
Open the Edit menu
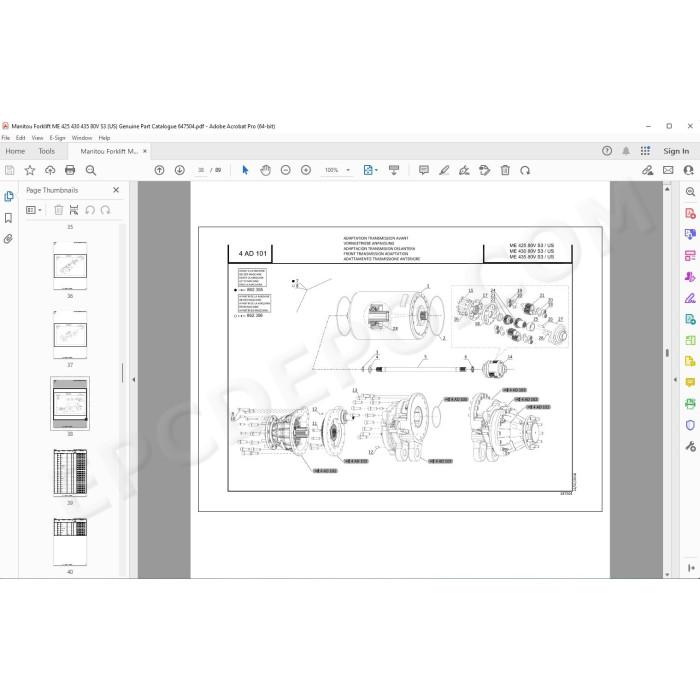[x=21, y=138]
